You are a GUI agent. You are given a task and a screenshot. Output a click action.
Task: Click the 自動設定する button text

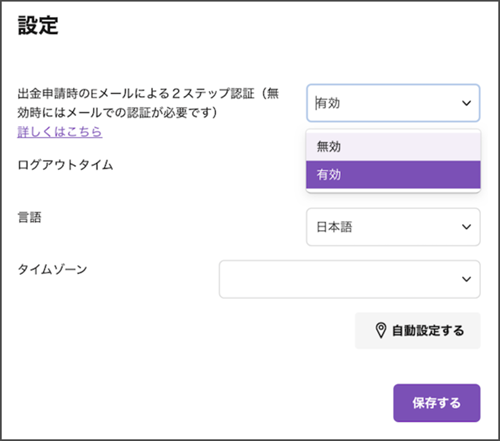click(428, 331)
